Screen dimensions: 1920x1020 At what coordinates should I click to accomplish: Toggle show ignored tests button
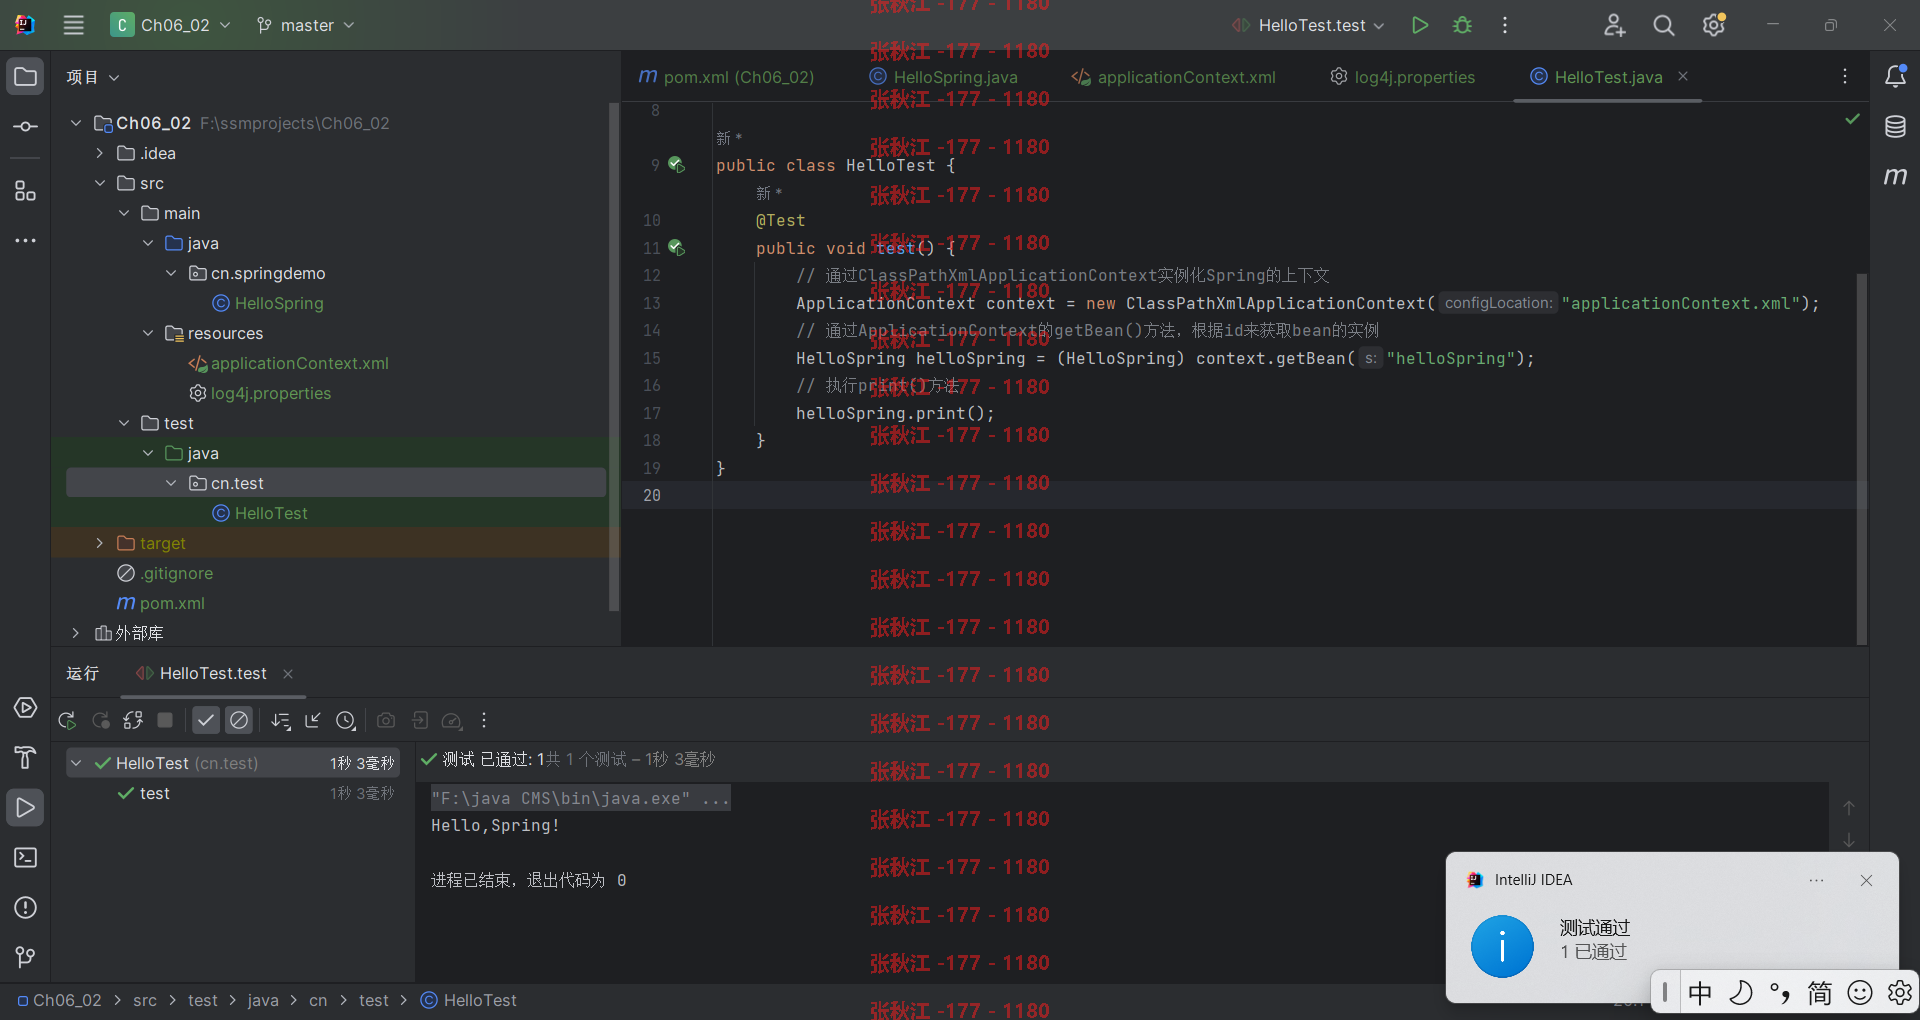[x=238, y=720]
